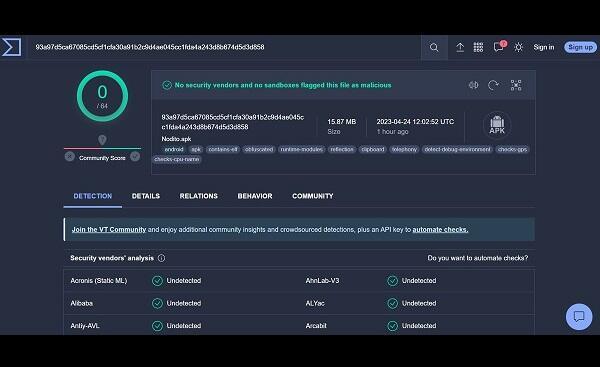Viewport: 600px width, 367px height.
Task: Switch to the BEHAVIOR tab
Action: [255, 196]
